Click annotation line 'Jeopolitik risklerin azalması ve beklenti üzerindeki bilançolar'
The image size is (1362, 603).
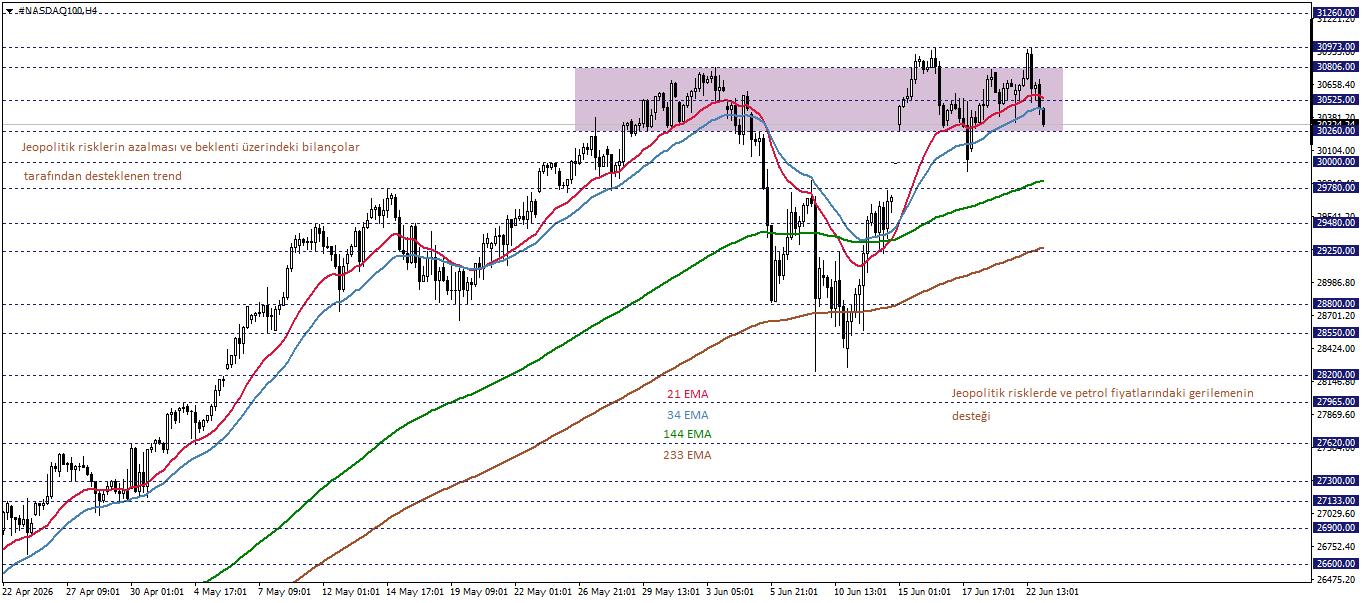coord(190,147)
